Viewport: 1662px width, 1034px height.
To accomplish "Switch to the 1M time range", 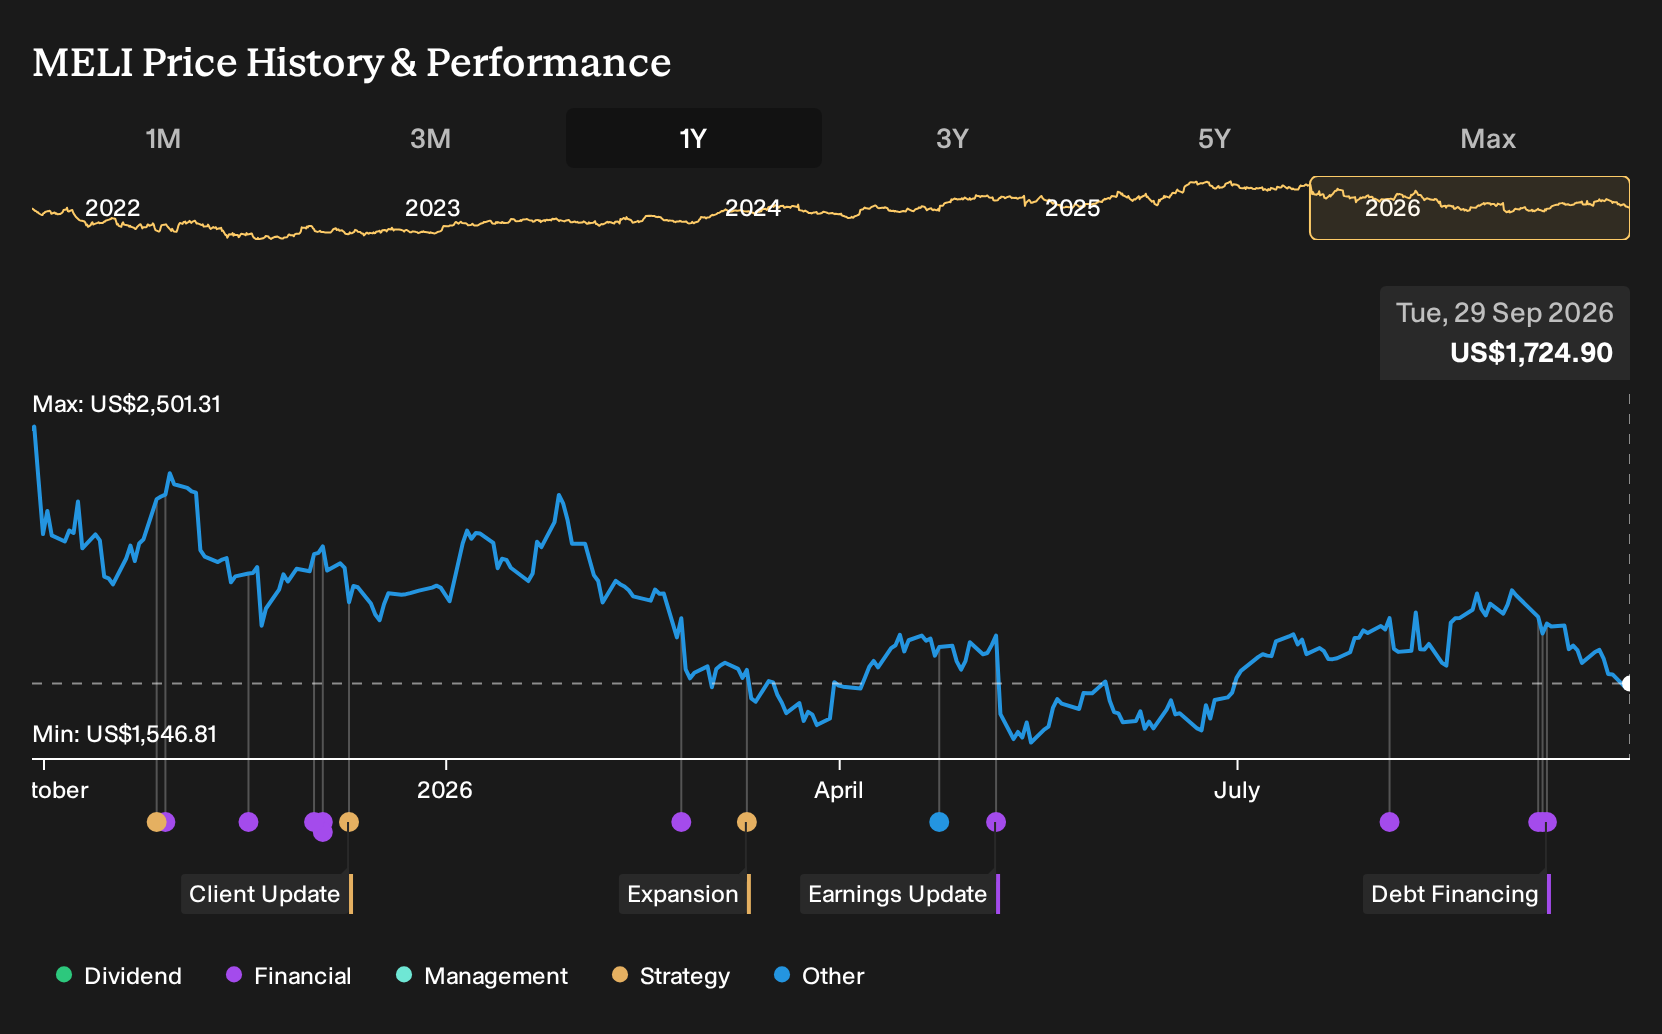I will click(x=163, y=138).
